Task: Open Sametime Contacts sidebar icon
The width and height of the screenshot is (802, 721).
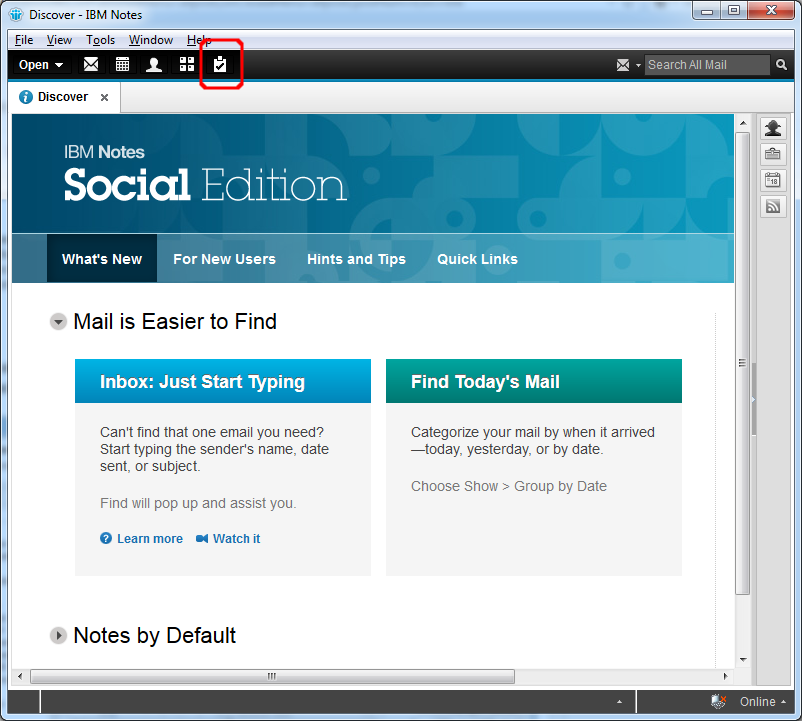Action: 773,128
